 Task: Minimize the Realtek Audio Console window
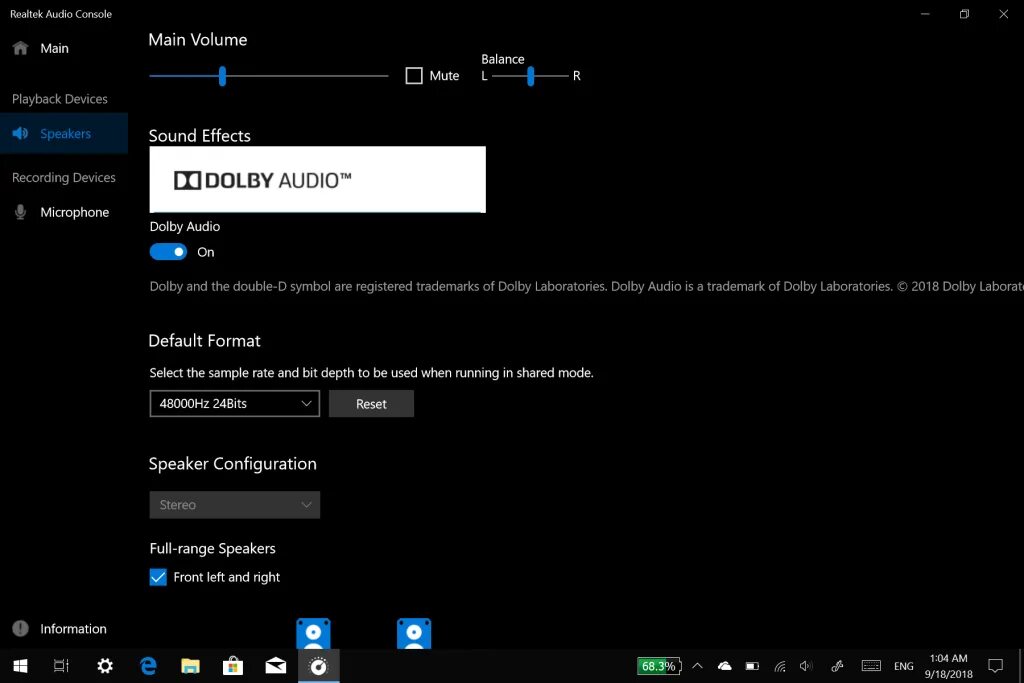click(925, 14)
